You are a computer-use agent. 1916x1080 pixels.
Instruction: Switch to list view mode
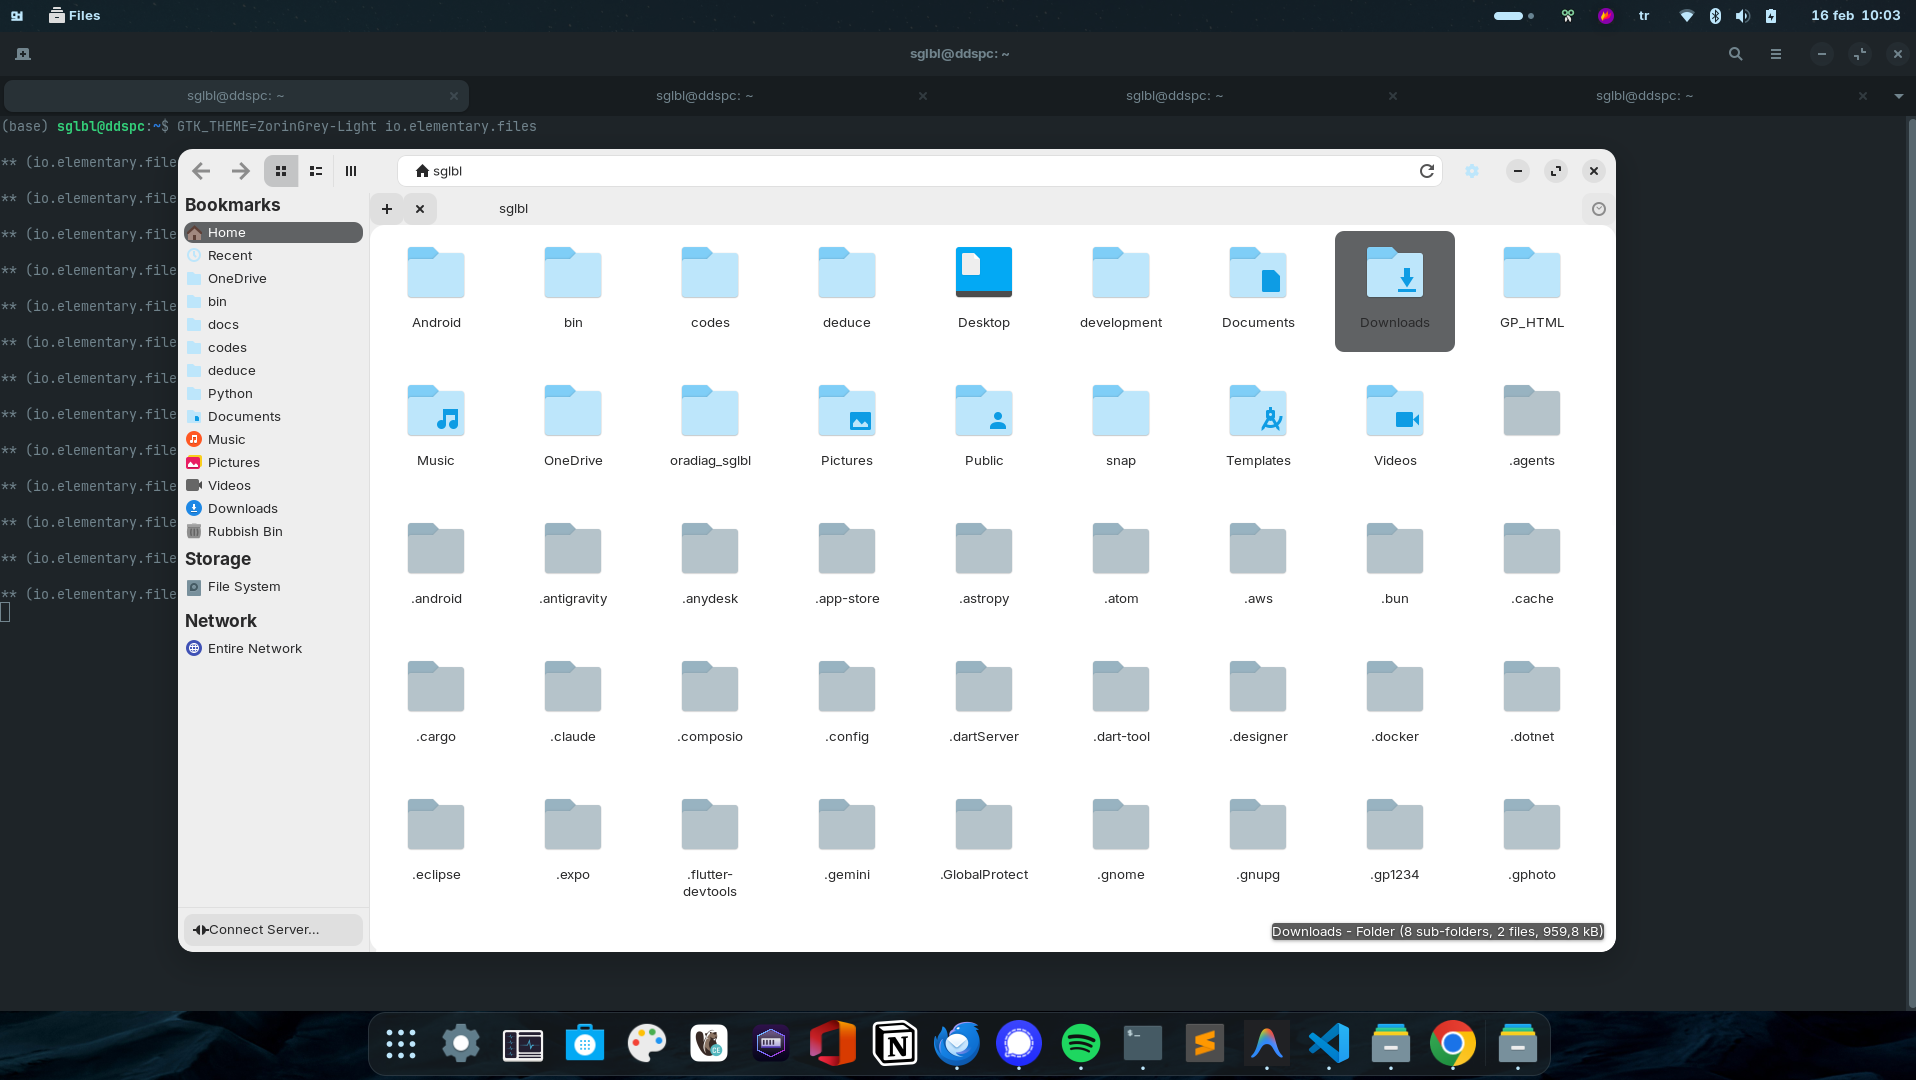[x=316, y=171]
